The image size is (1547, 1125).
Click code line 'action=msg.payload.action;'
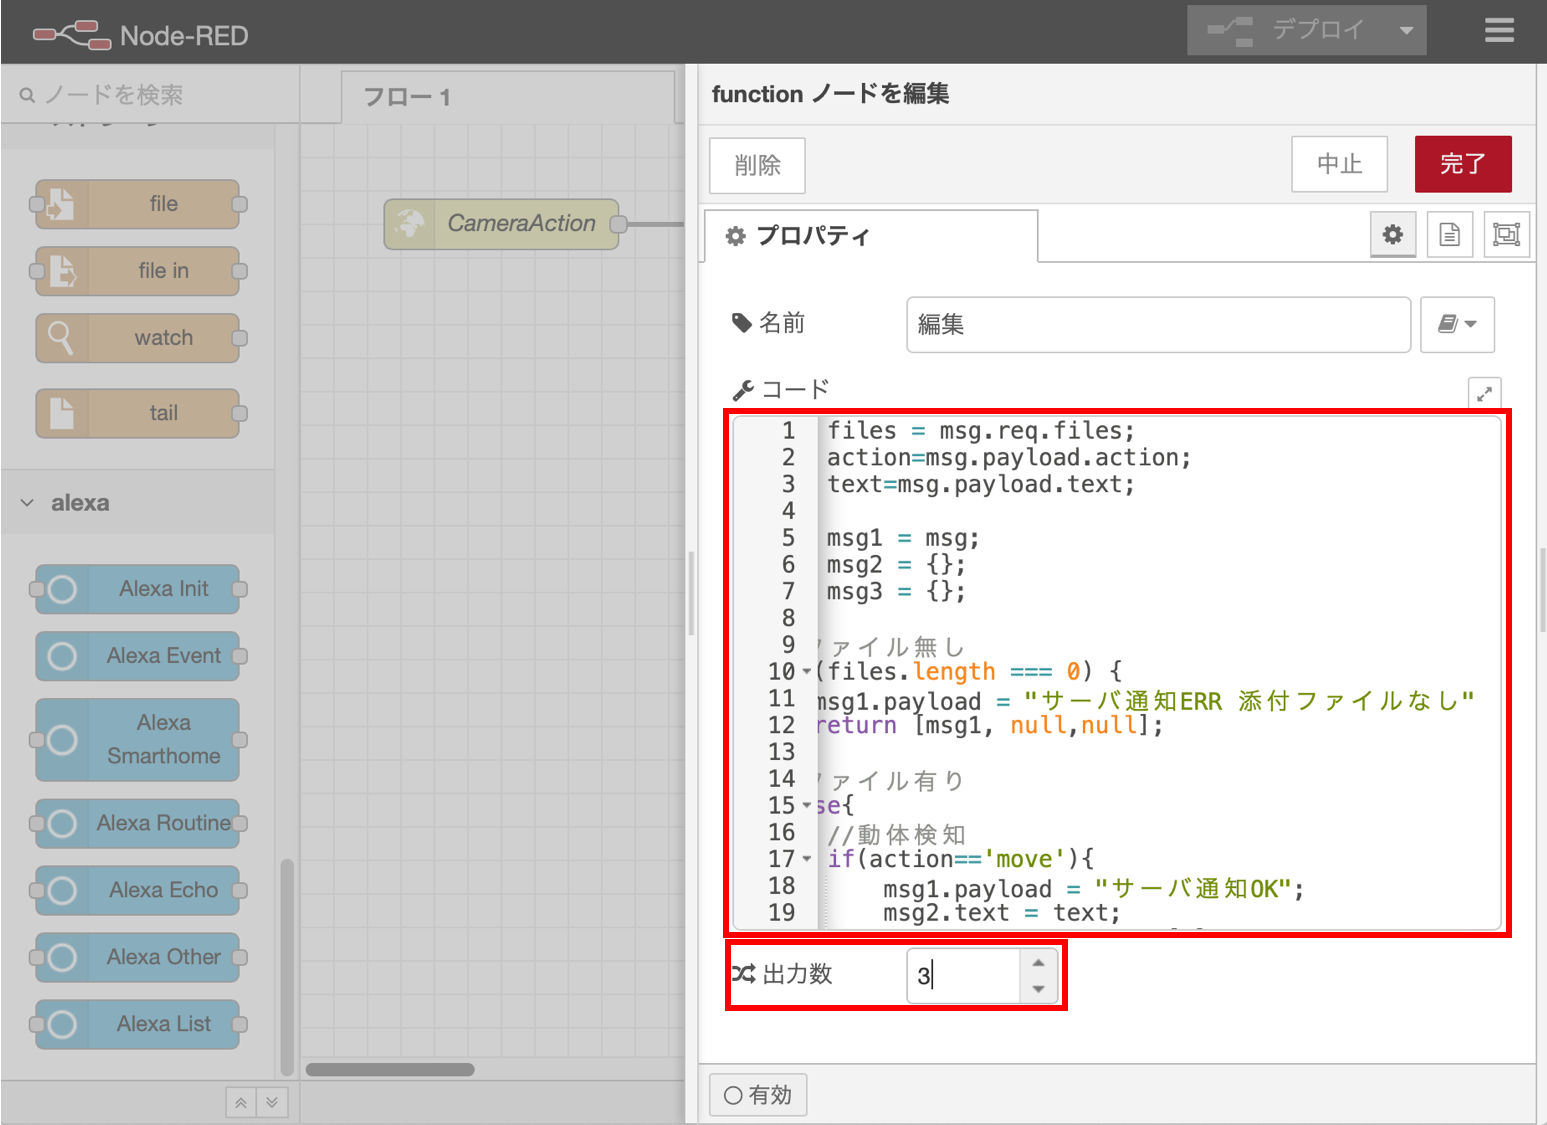pos(1009,458)
